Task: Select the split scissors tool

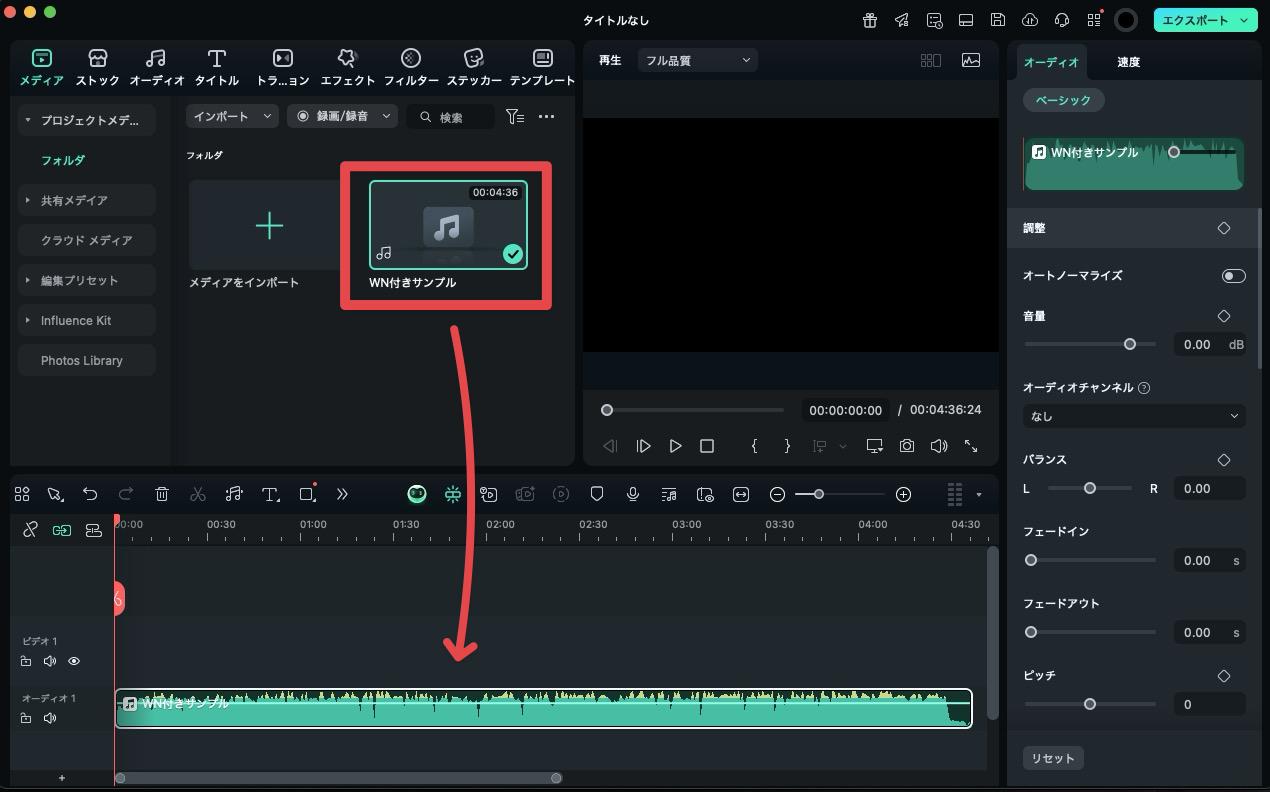Action: point(198,494)
